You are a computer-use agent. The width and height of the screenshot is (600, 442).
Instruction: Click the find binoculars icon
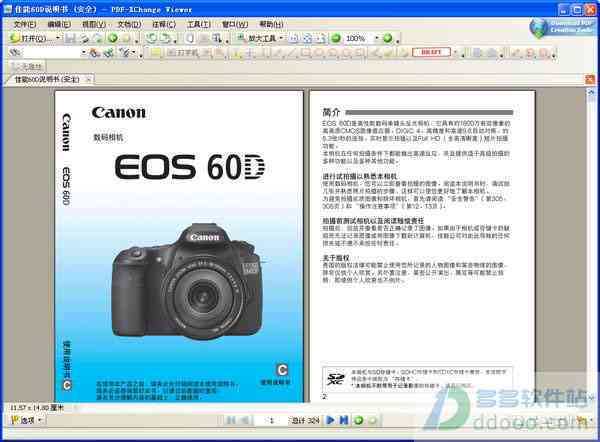click(x=15, y=52)
